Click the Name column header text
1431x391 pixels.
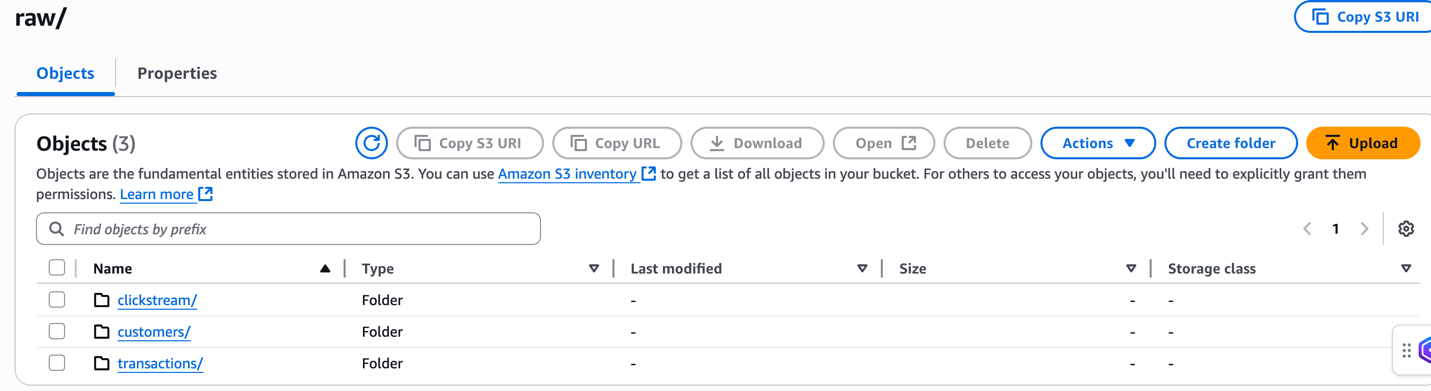112,268
